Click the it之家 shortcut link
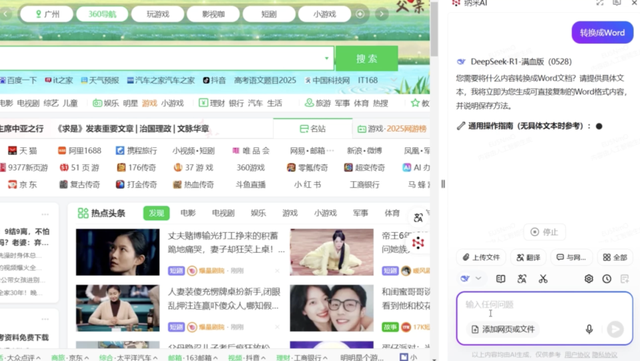Image resolution: width=640 pixels, height=361 pixels. 59,80
